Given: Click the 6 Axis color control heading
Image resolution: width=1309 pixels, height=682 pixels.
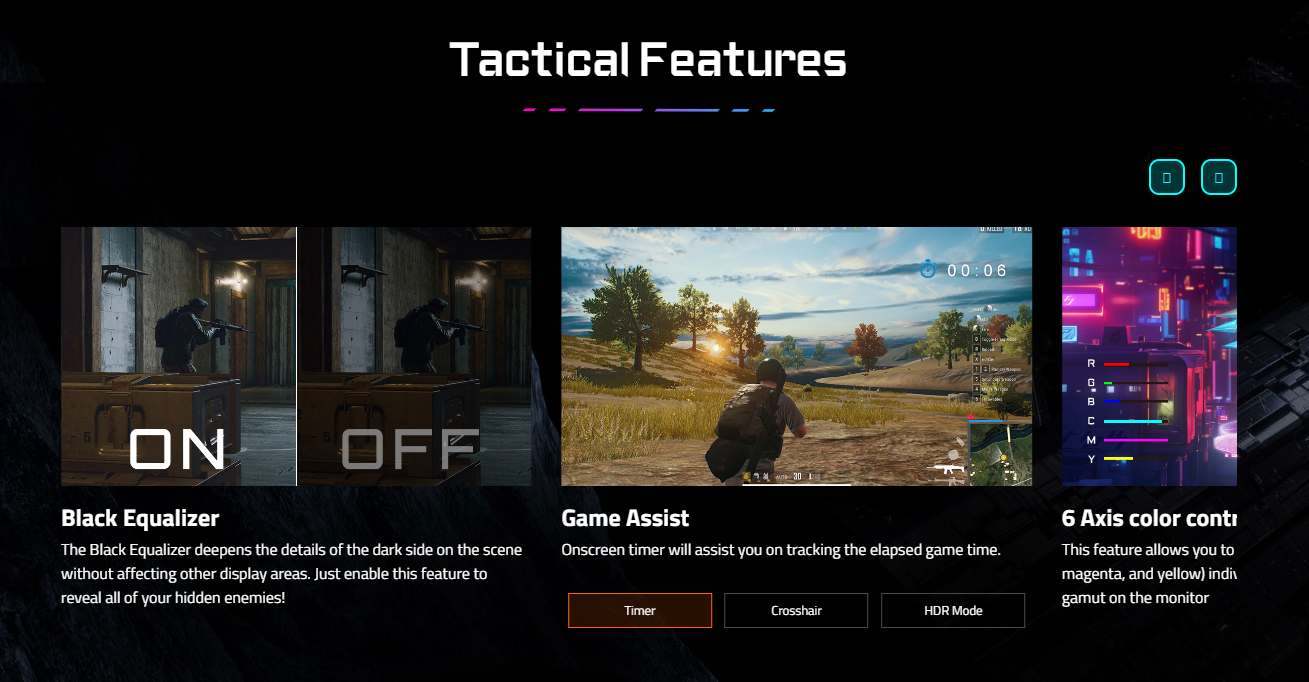Looking at the screenshot, I should pyautogui.click(x=1149, y=518).
